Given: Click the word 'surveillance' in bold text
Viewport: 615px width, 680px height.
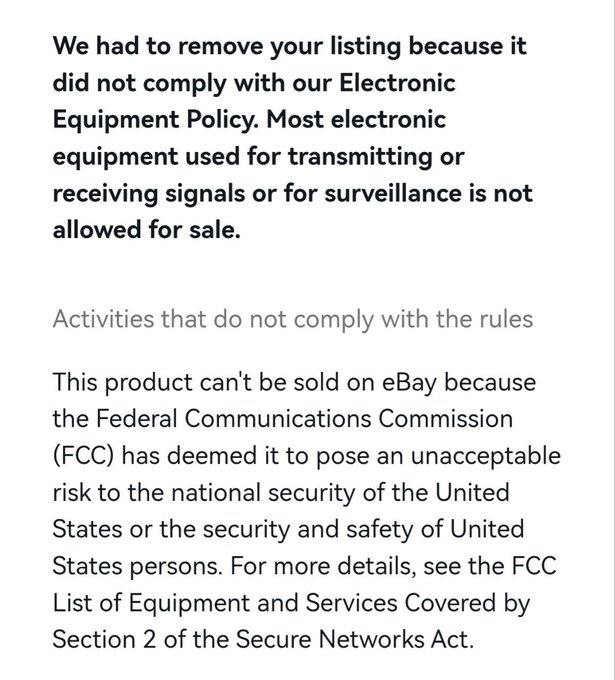Looking at the screenshot, I should [x=393, y=193].
